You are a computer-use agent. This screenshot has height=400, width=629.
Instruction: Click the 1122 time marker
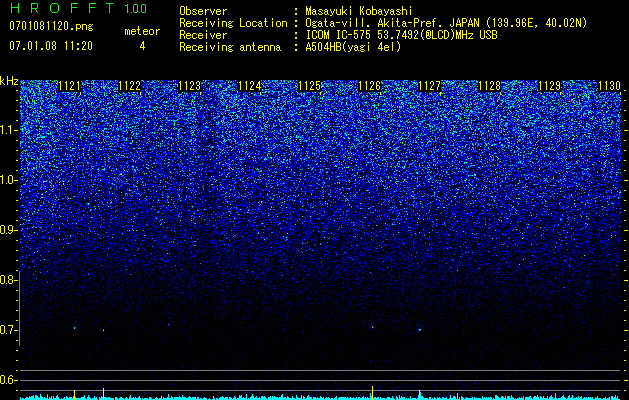[130, 86]
